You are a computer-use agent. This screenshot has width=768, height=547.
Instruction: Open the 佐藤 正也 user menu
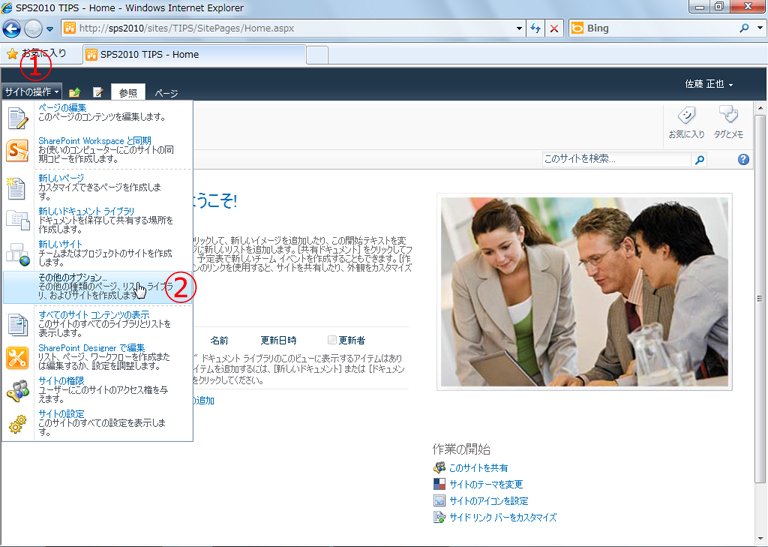point(708,84)
